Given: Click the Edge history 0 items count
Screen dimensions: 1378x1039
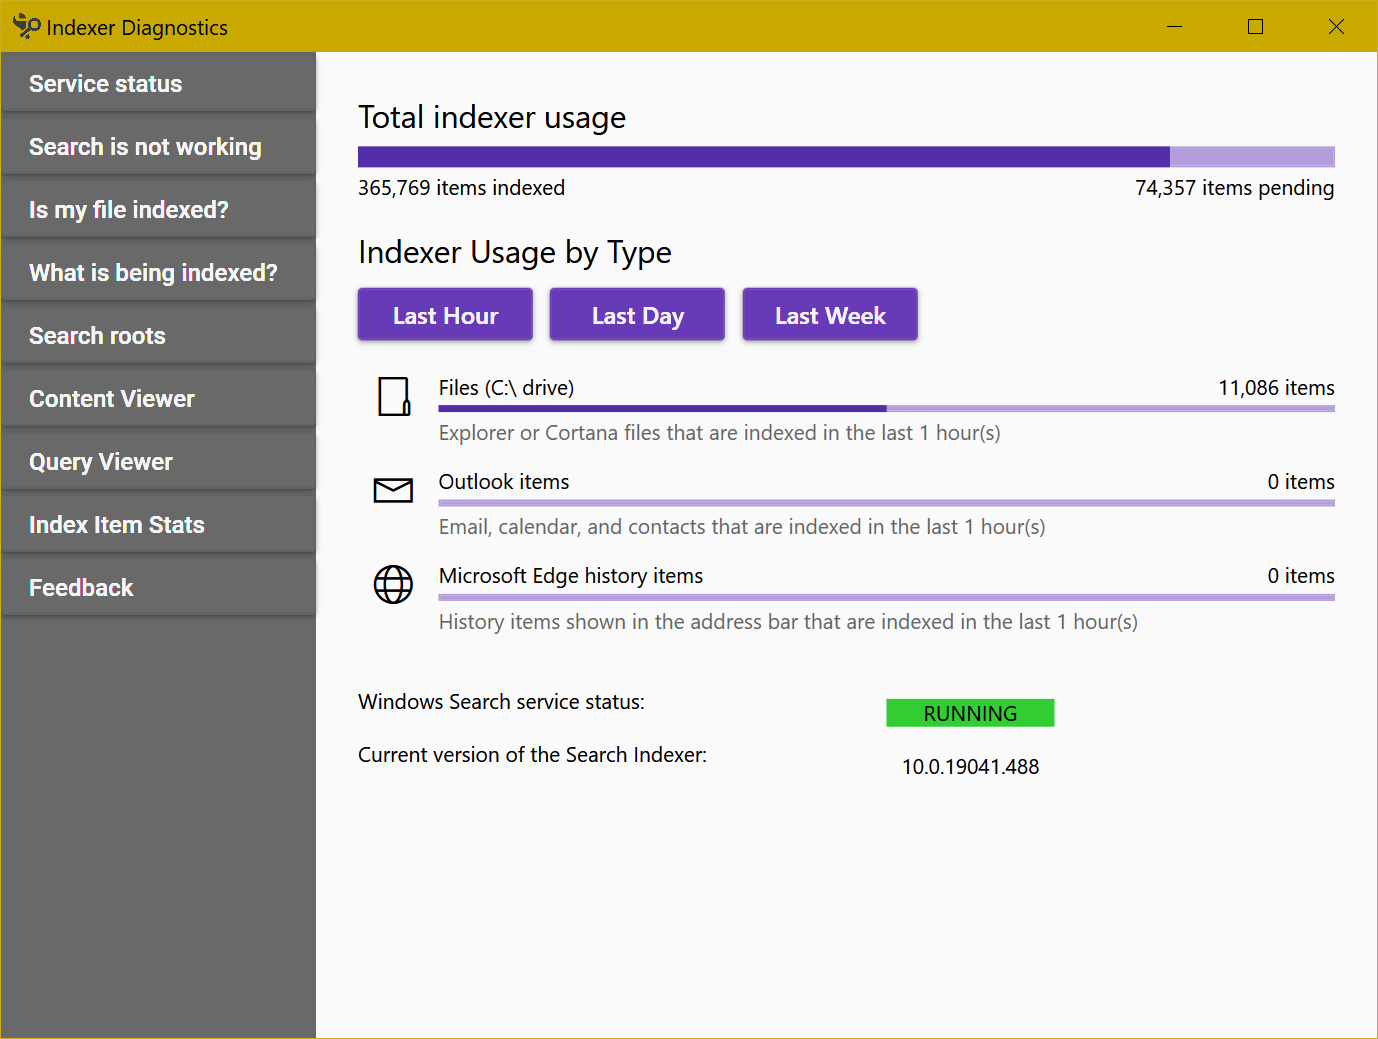Looking at the screenshot, I should (1301, 576).
